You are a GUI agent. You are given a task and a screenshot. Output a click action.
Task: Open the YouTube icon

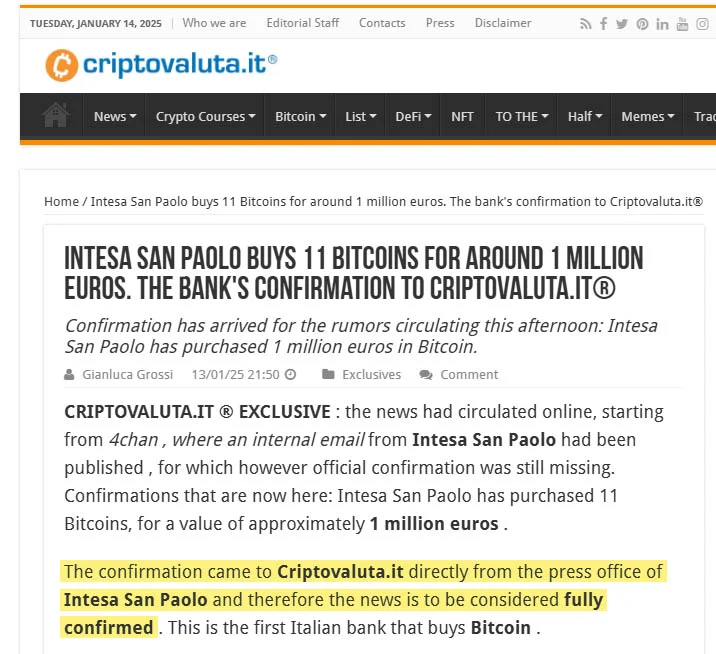(682, 24)
